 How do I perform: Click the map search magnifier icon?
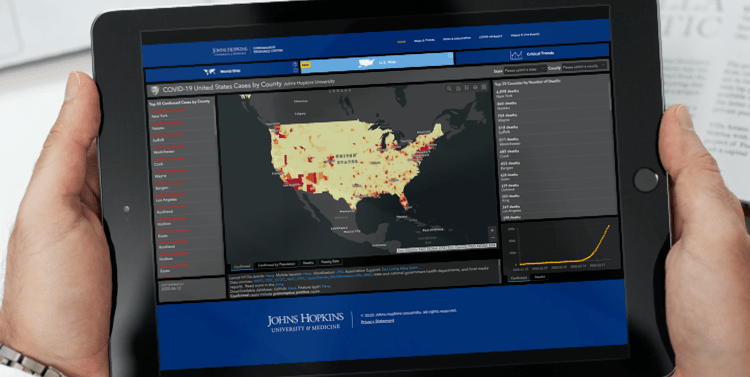[x=449, y=89]
